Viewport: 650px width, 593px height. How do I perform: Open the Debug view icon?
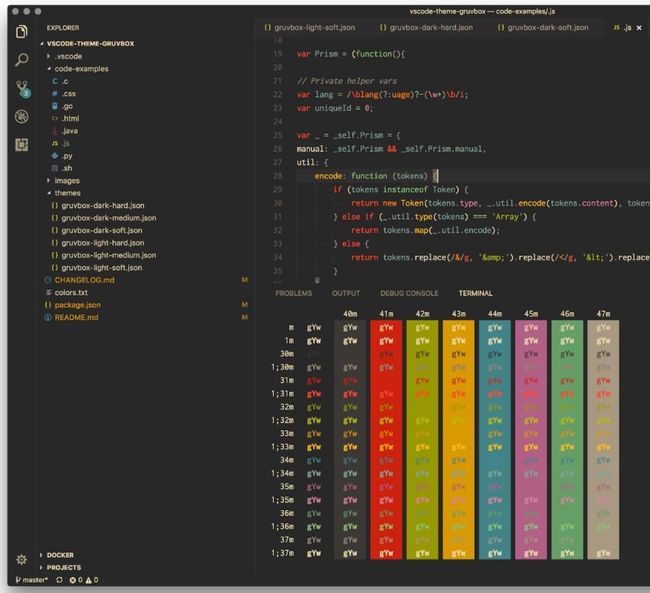click(x=21, y=117)
